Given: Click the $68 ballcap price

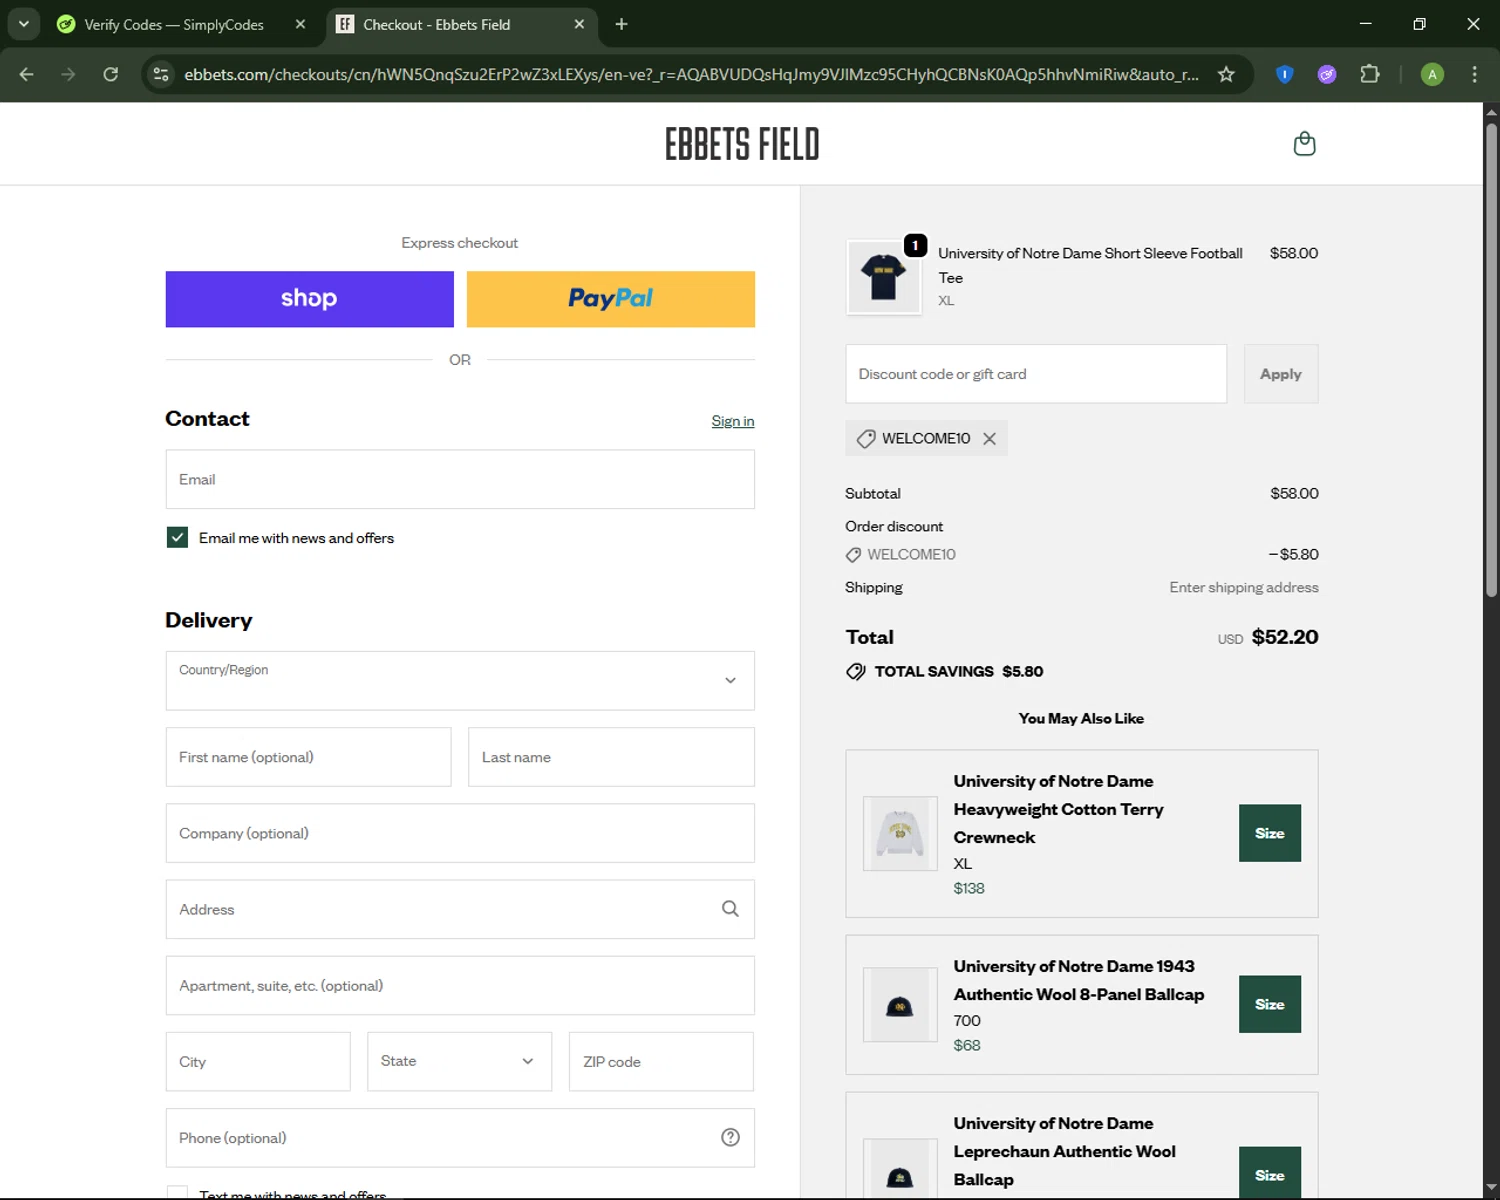Looking at the screenshot, I should pos(967,1045).
